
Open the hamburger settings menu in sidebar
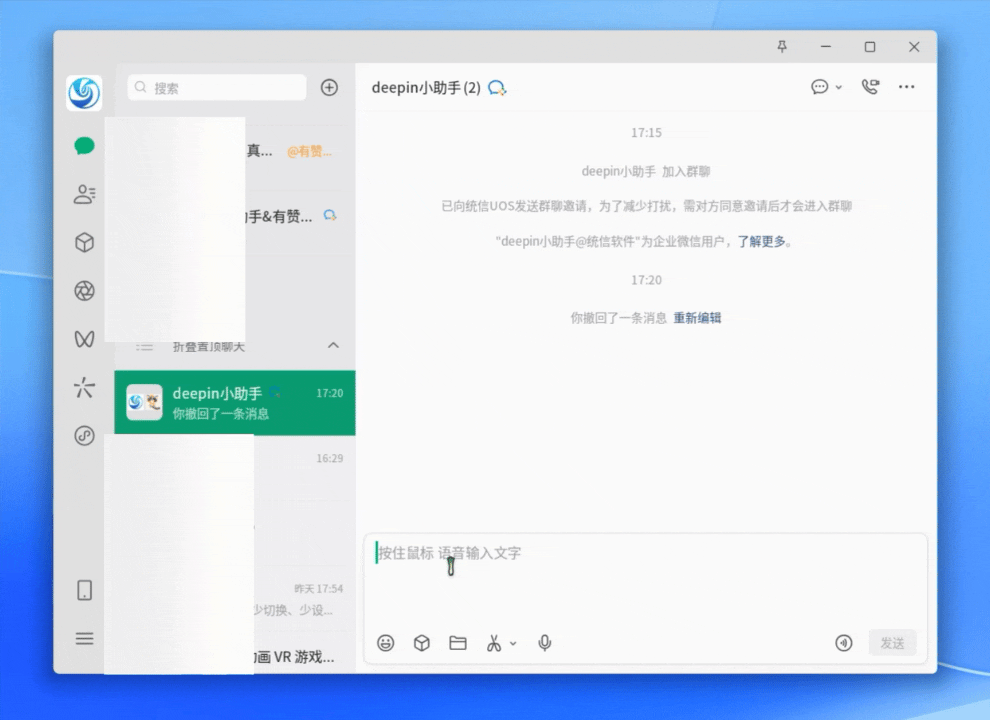click(x=84, y=639)
